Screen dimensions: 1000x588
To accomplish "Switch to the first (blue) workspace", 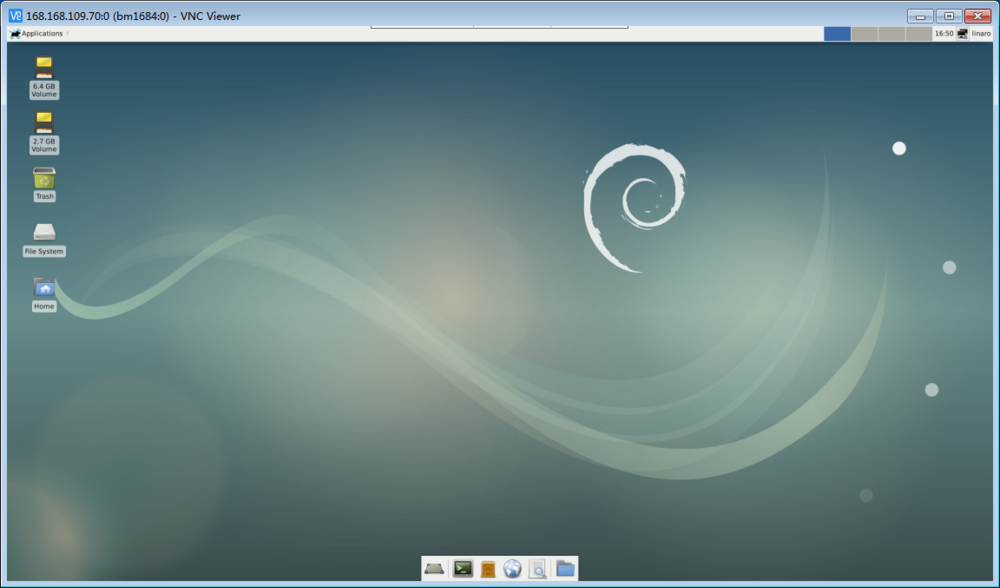I will click(837, 34).
